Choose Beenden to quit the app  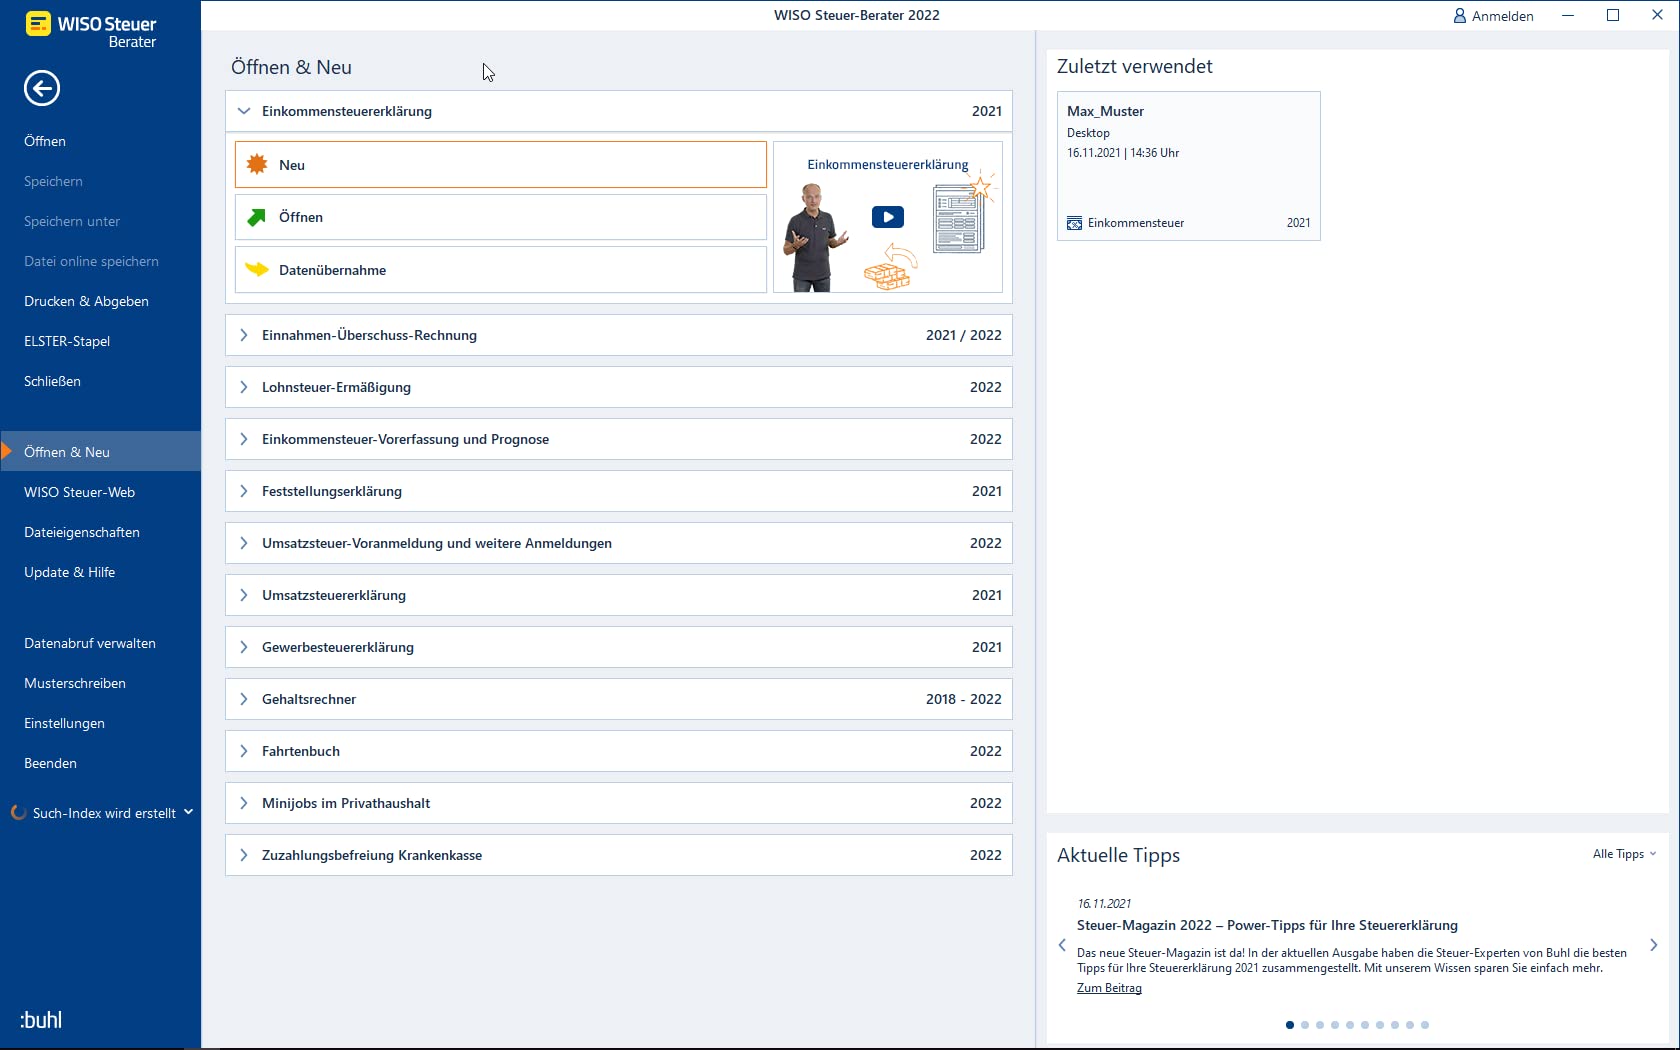tap(50, 763)
